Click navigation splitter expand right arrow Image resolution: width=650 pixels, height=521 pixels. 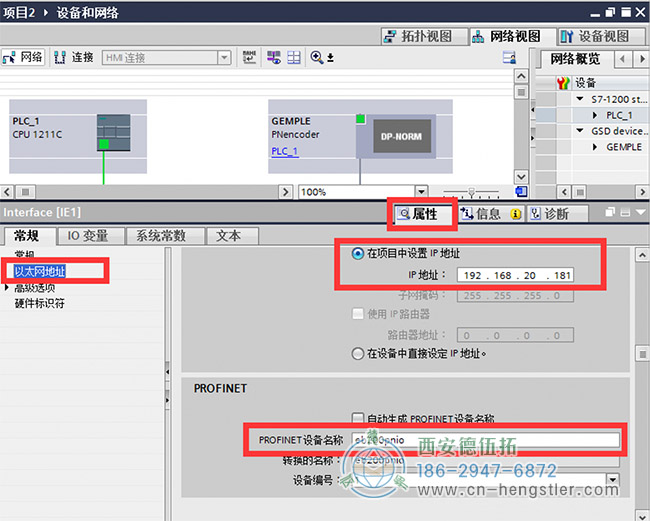click(x=167, y=400)
